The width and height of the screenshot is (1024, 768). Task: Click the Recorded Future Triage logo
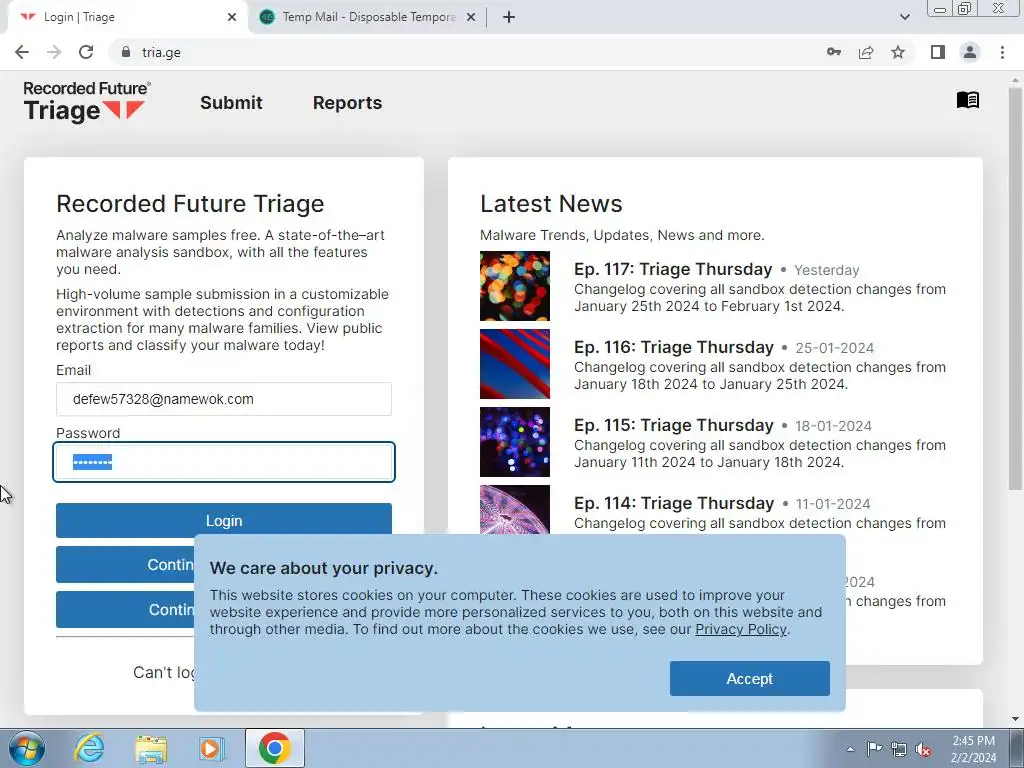(87, 102)
